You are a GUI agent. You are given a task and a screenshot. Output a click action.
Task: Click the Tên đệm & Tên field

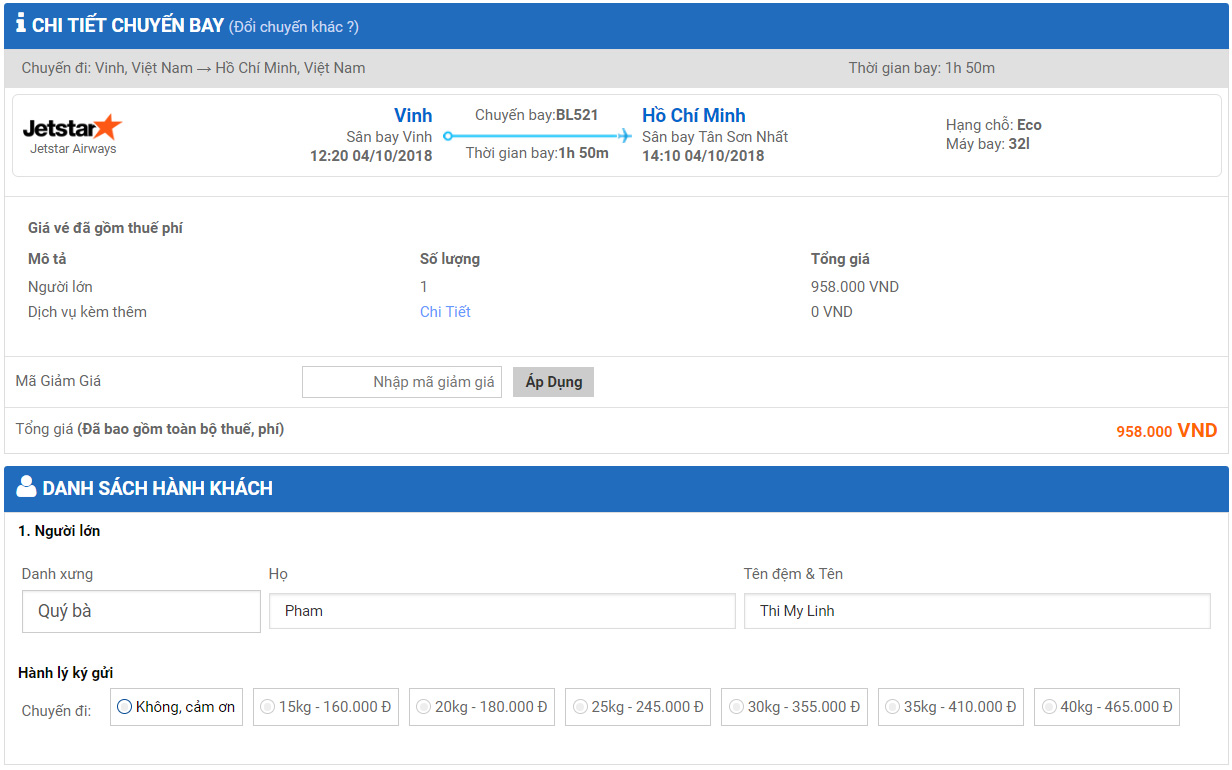tap(977, 611)
